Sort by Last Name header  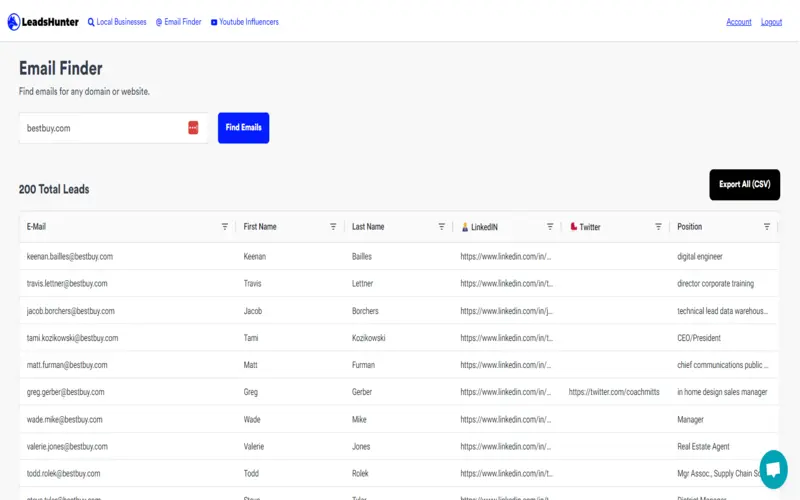click(x=368, y=227)
